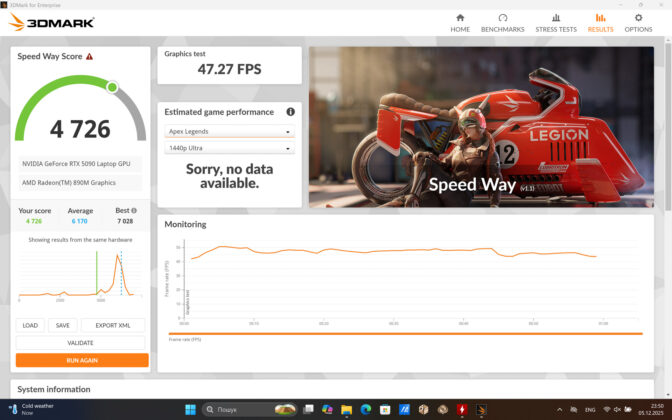Screen dimensions: 672x420
Task: Click the red lightning bolt taskbar app
Action: [462, 409]
